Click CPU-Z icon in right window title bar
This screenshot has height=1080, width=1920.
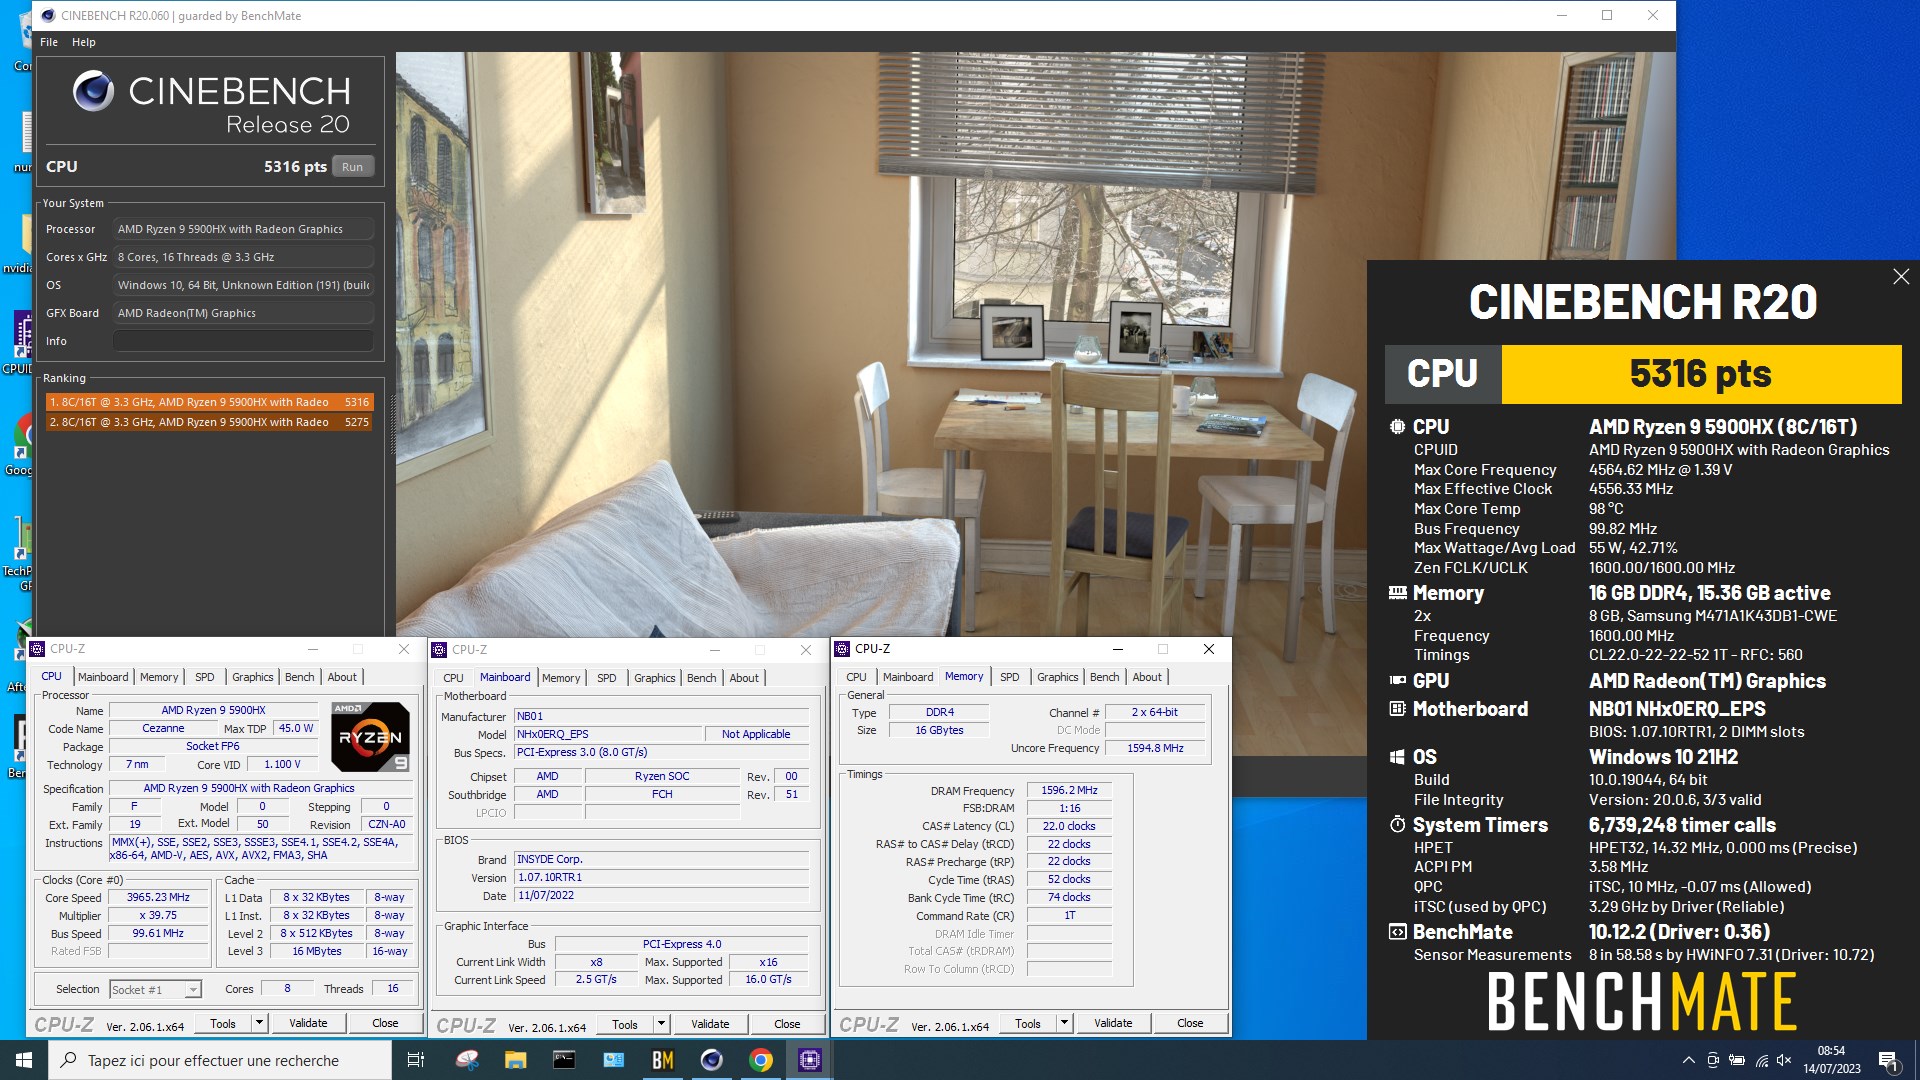842,649
